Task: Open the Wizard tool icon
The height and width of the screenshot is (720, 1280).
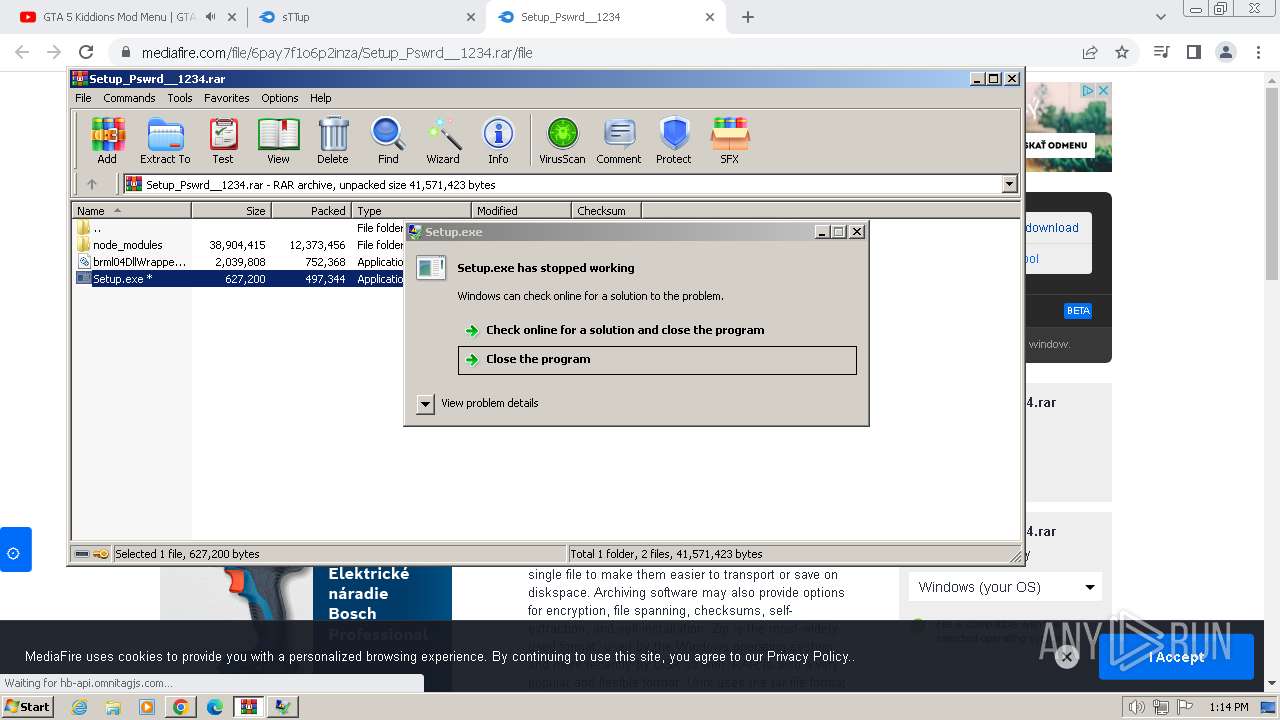Action: coord(443,140)
